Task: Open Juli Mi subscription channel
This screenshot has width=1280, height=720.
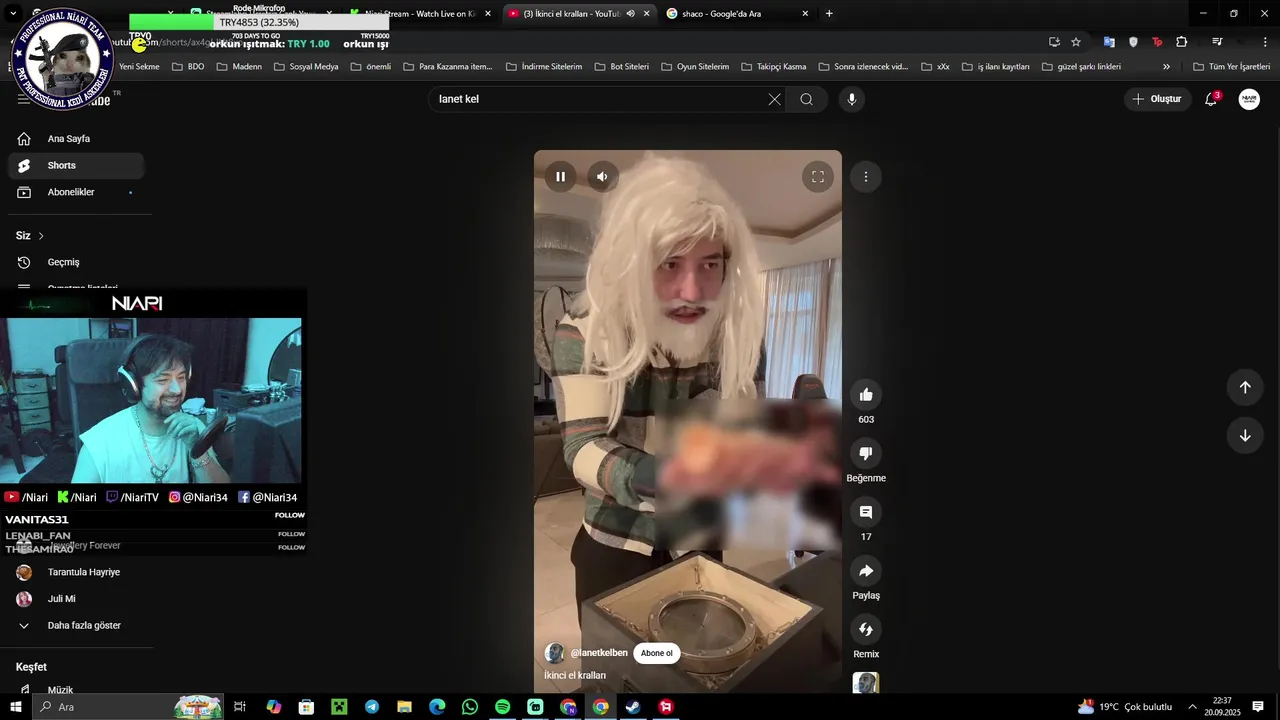Action: (x=75, y=599)
